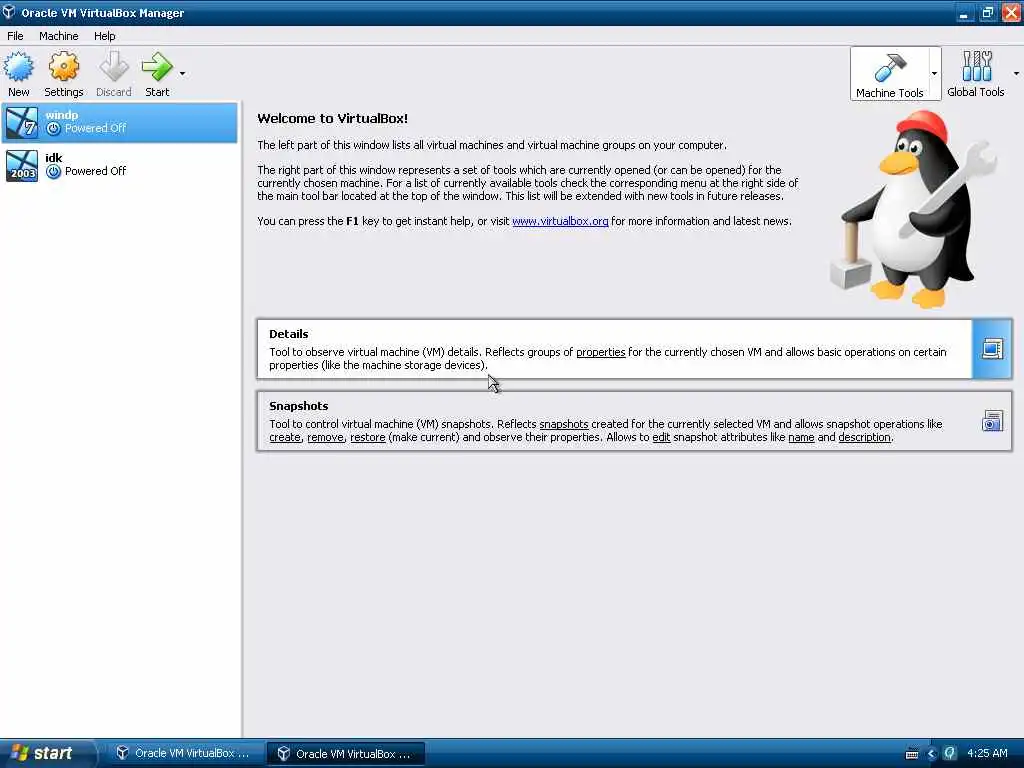
Task: Click the Global Tools icon
Action: pyautogui.click(x=976, y=74)
